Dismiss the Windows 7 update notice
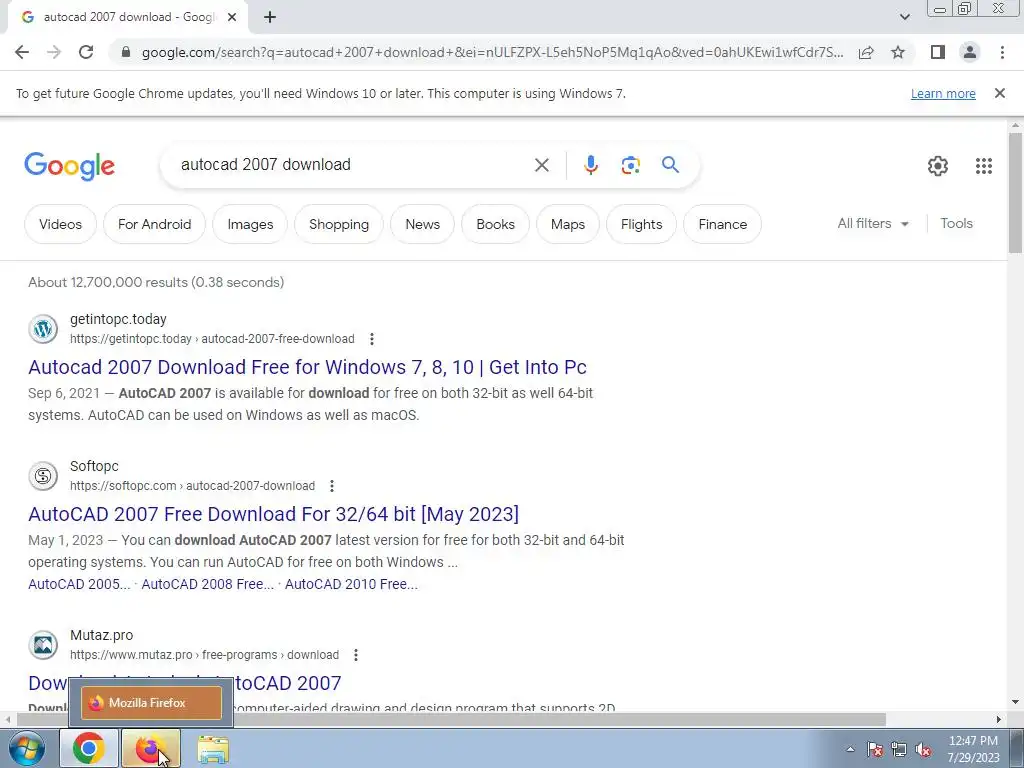1024x768 pixels. 1000,93
